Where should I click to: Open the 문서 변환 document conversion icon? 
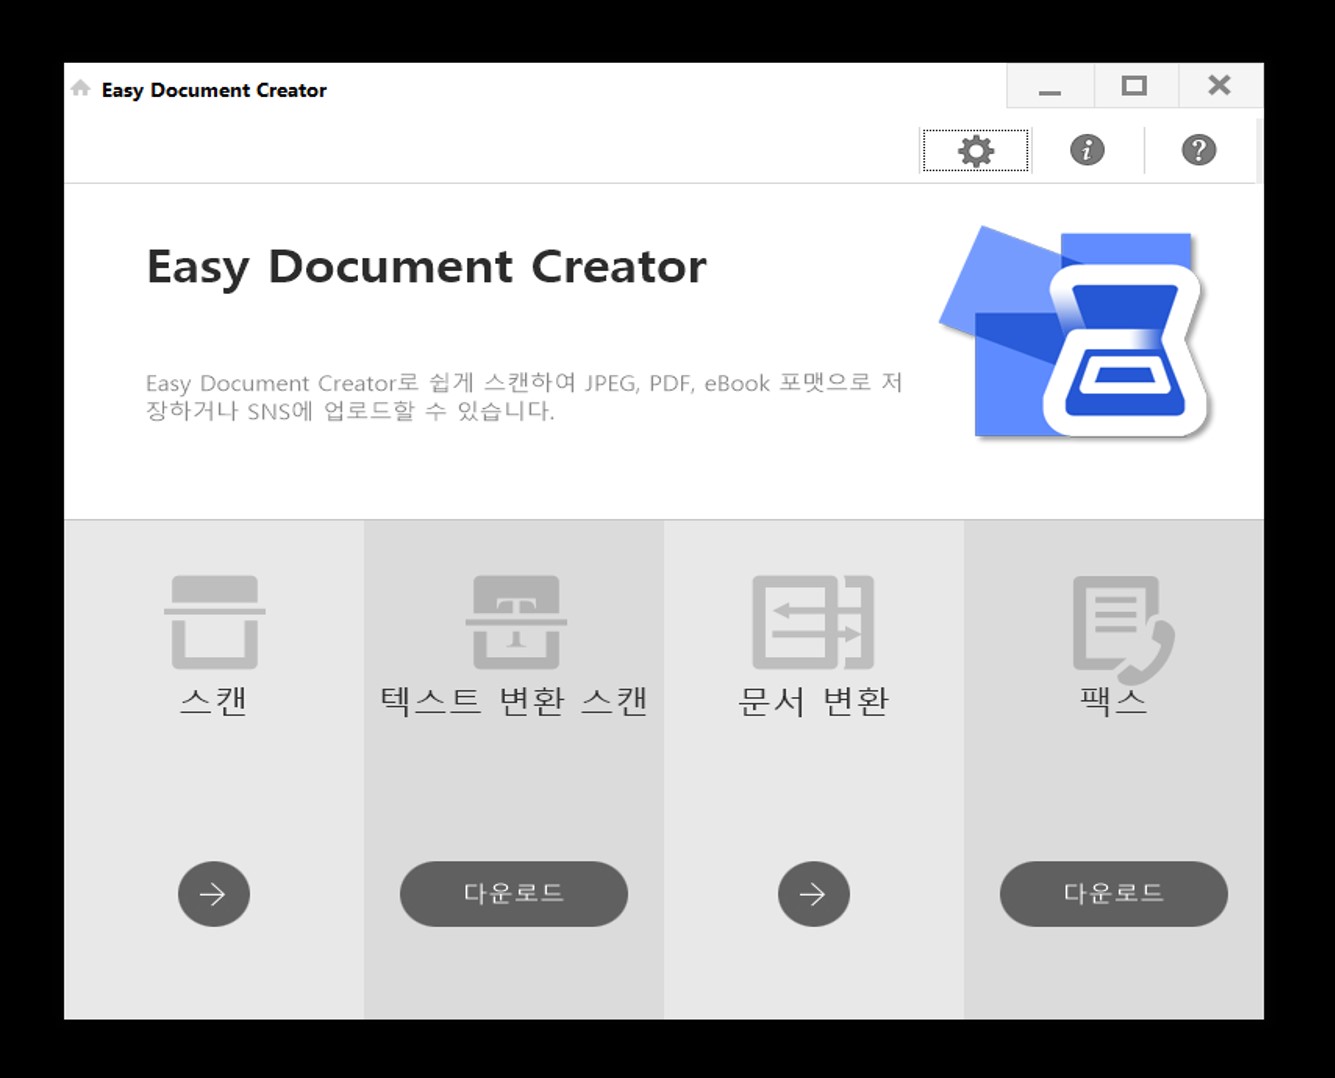pos(813,620)
